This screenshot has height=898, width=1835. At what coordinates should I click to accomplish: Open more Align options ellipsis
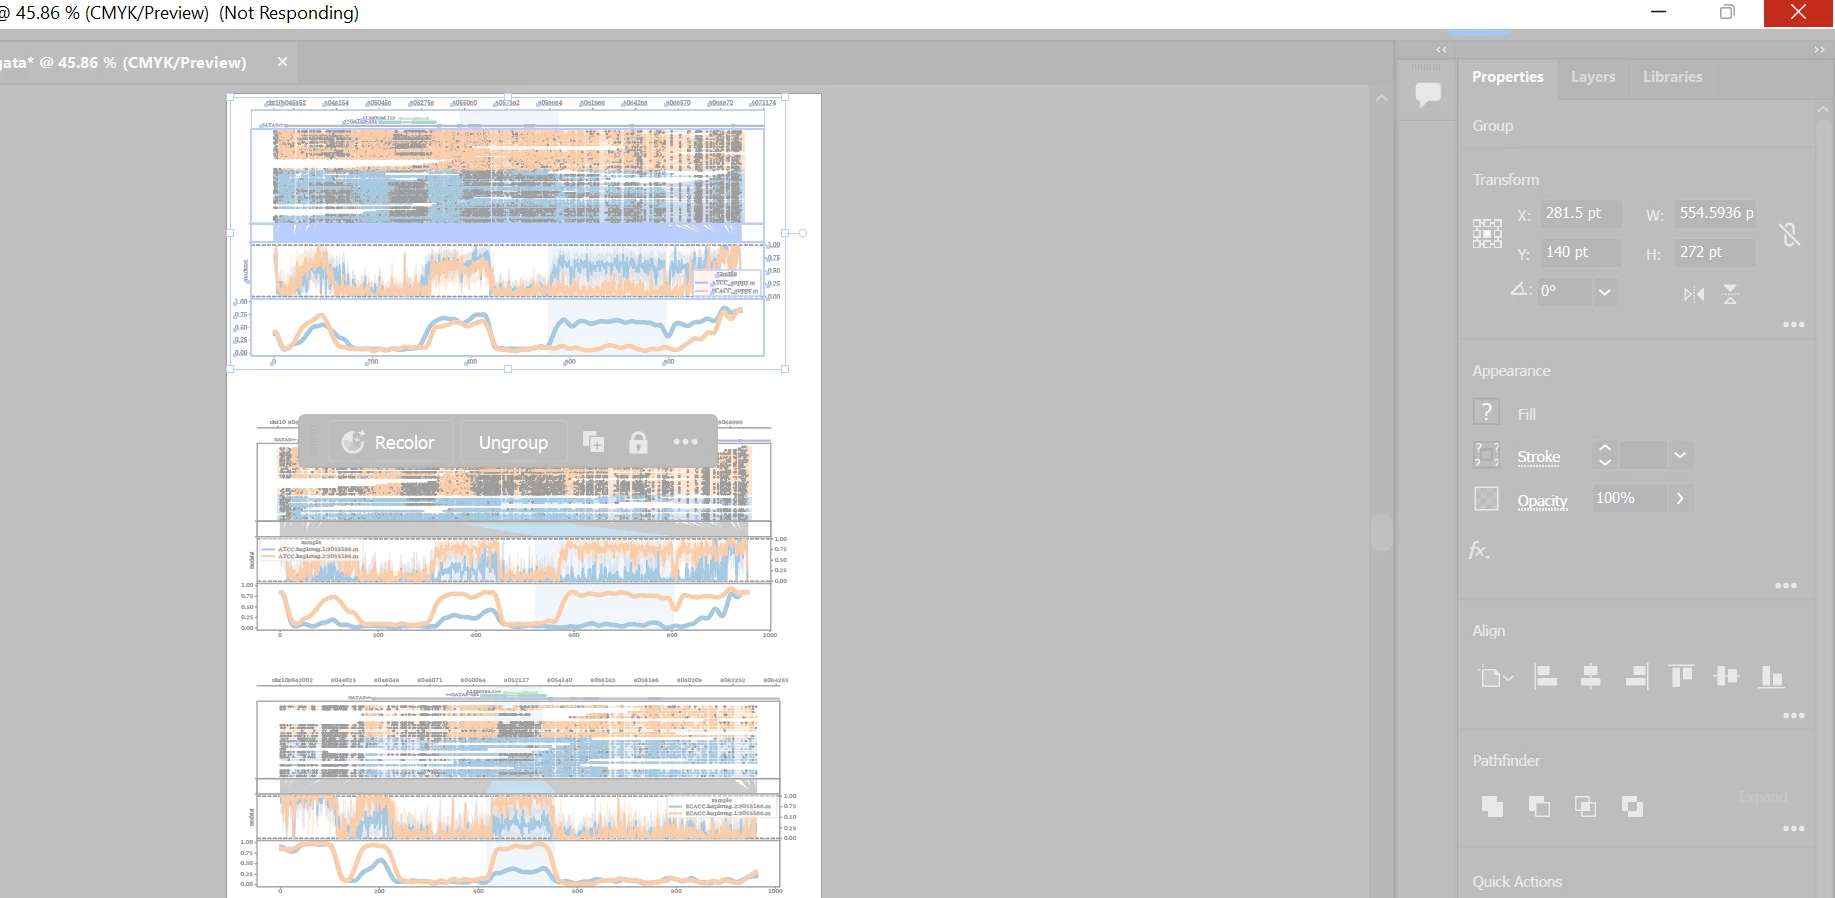coord(1794,716)
